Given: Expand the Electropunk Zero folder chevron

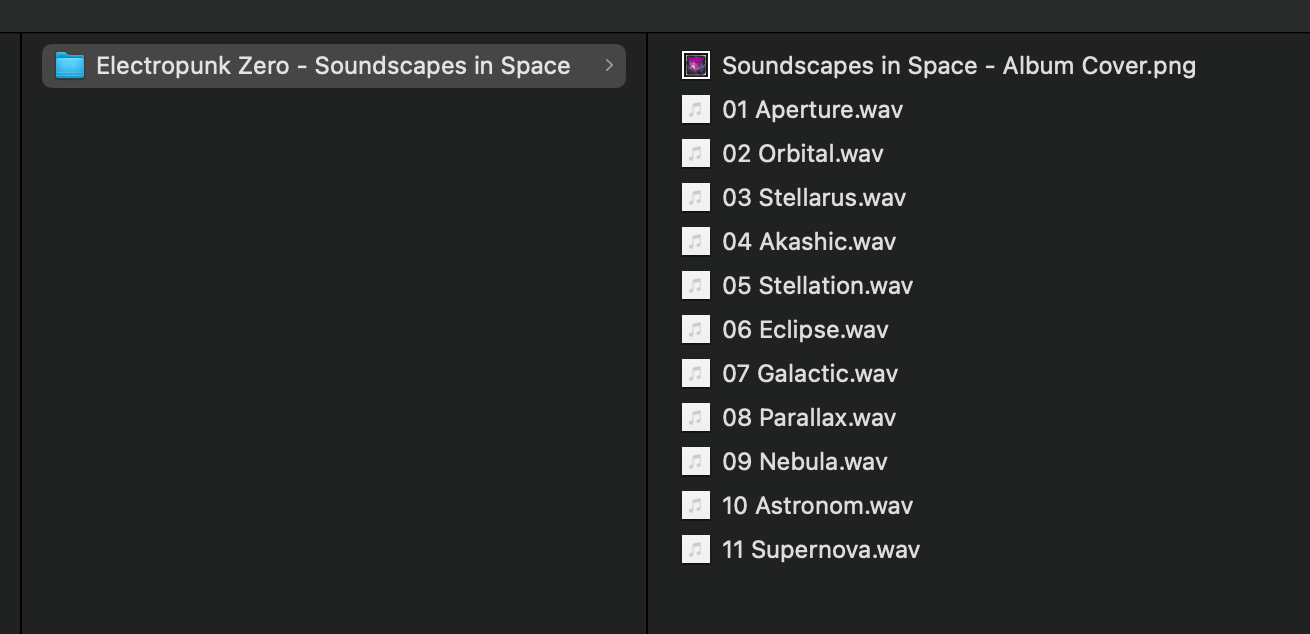Looking at the screenshot, I should tap(609, 66).
